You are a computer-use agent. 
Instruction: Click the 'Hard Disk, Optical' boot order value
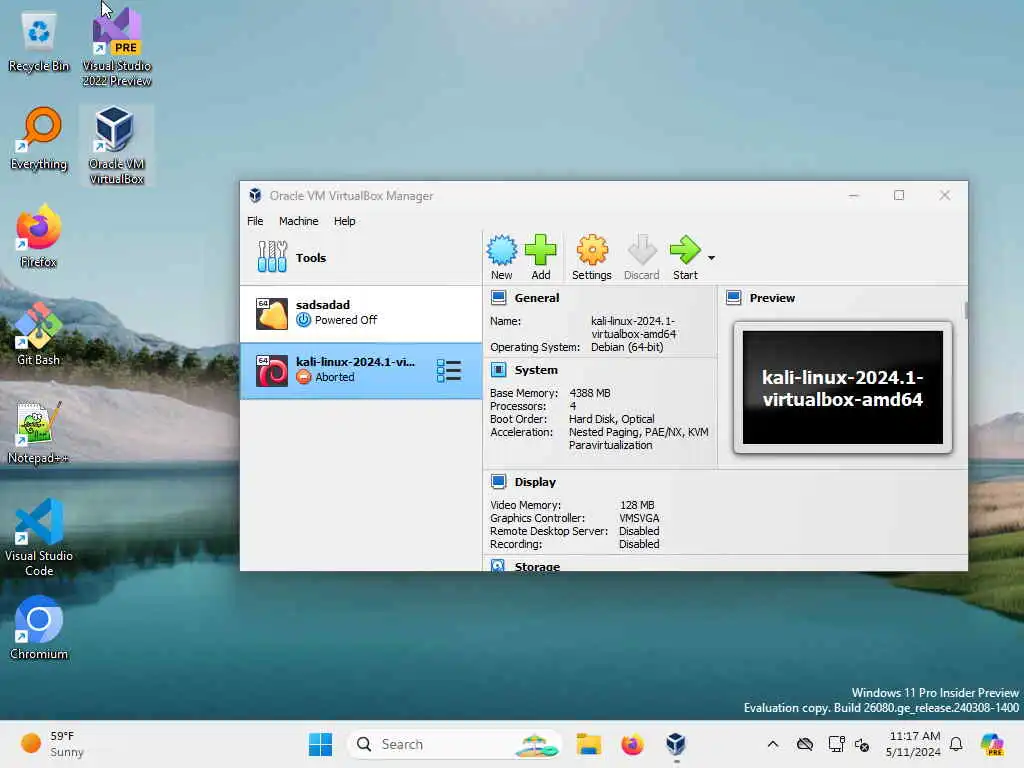pyautogui.click(x=611, y=419)
